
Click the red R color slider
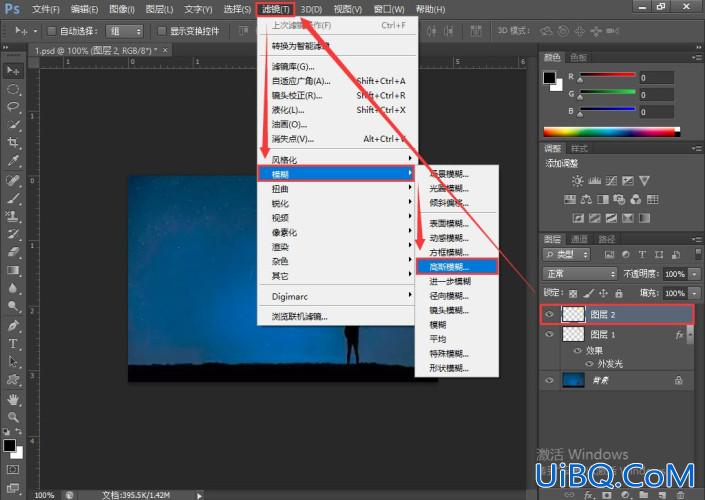(607, 75)
